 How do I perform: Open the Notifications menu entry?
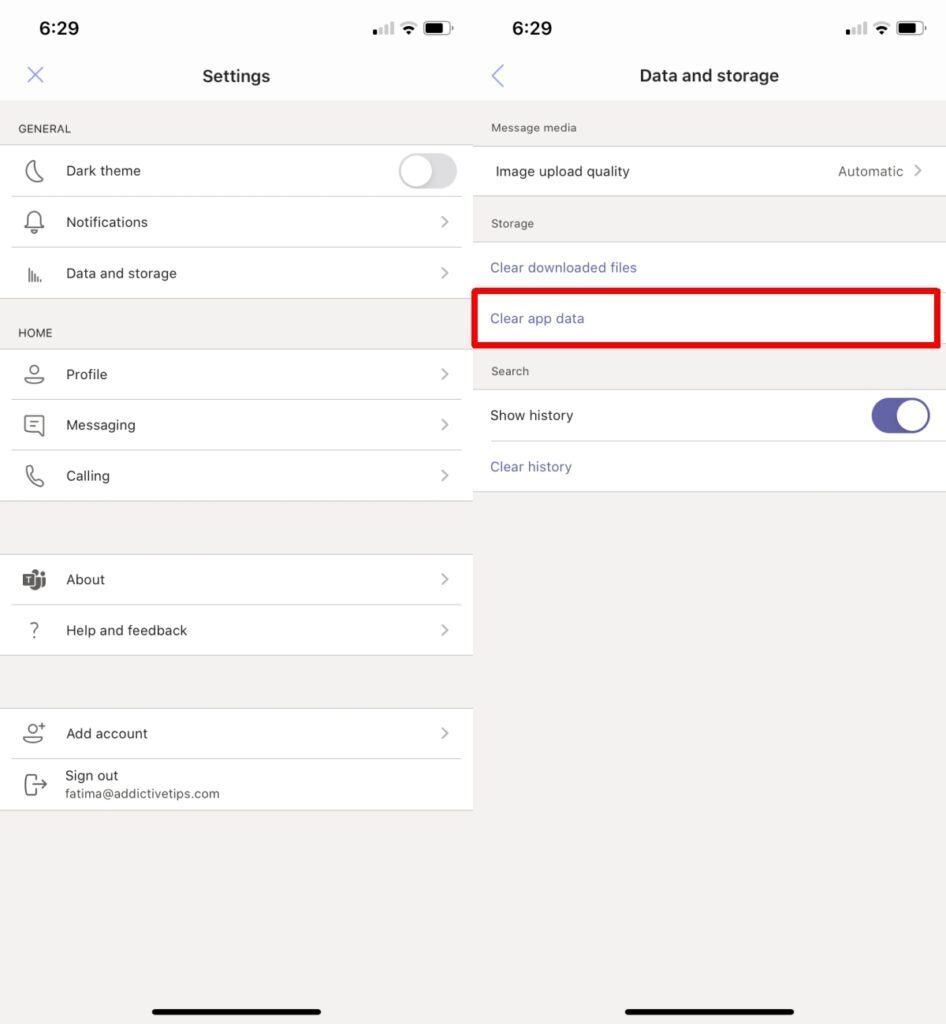[236, 221]
